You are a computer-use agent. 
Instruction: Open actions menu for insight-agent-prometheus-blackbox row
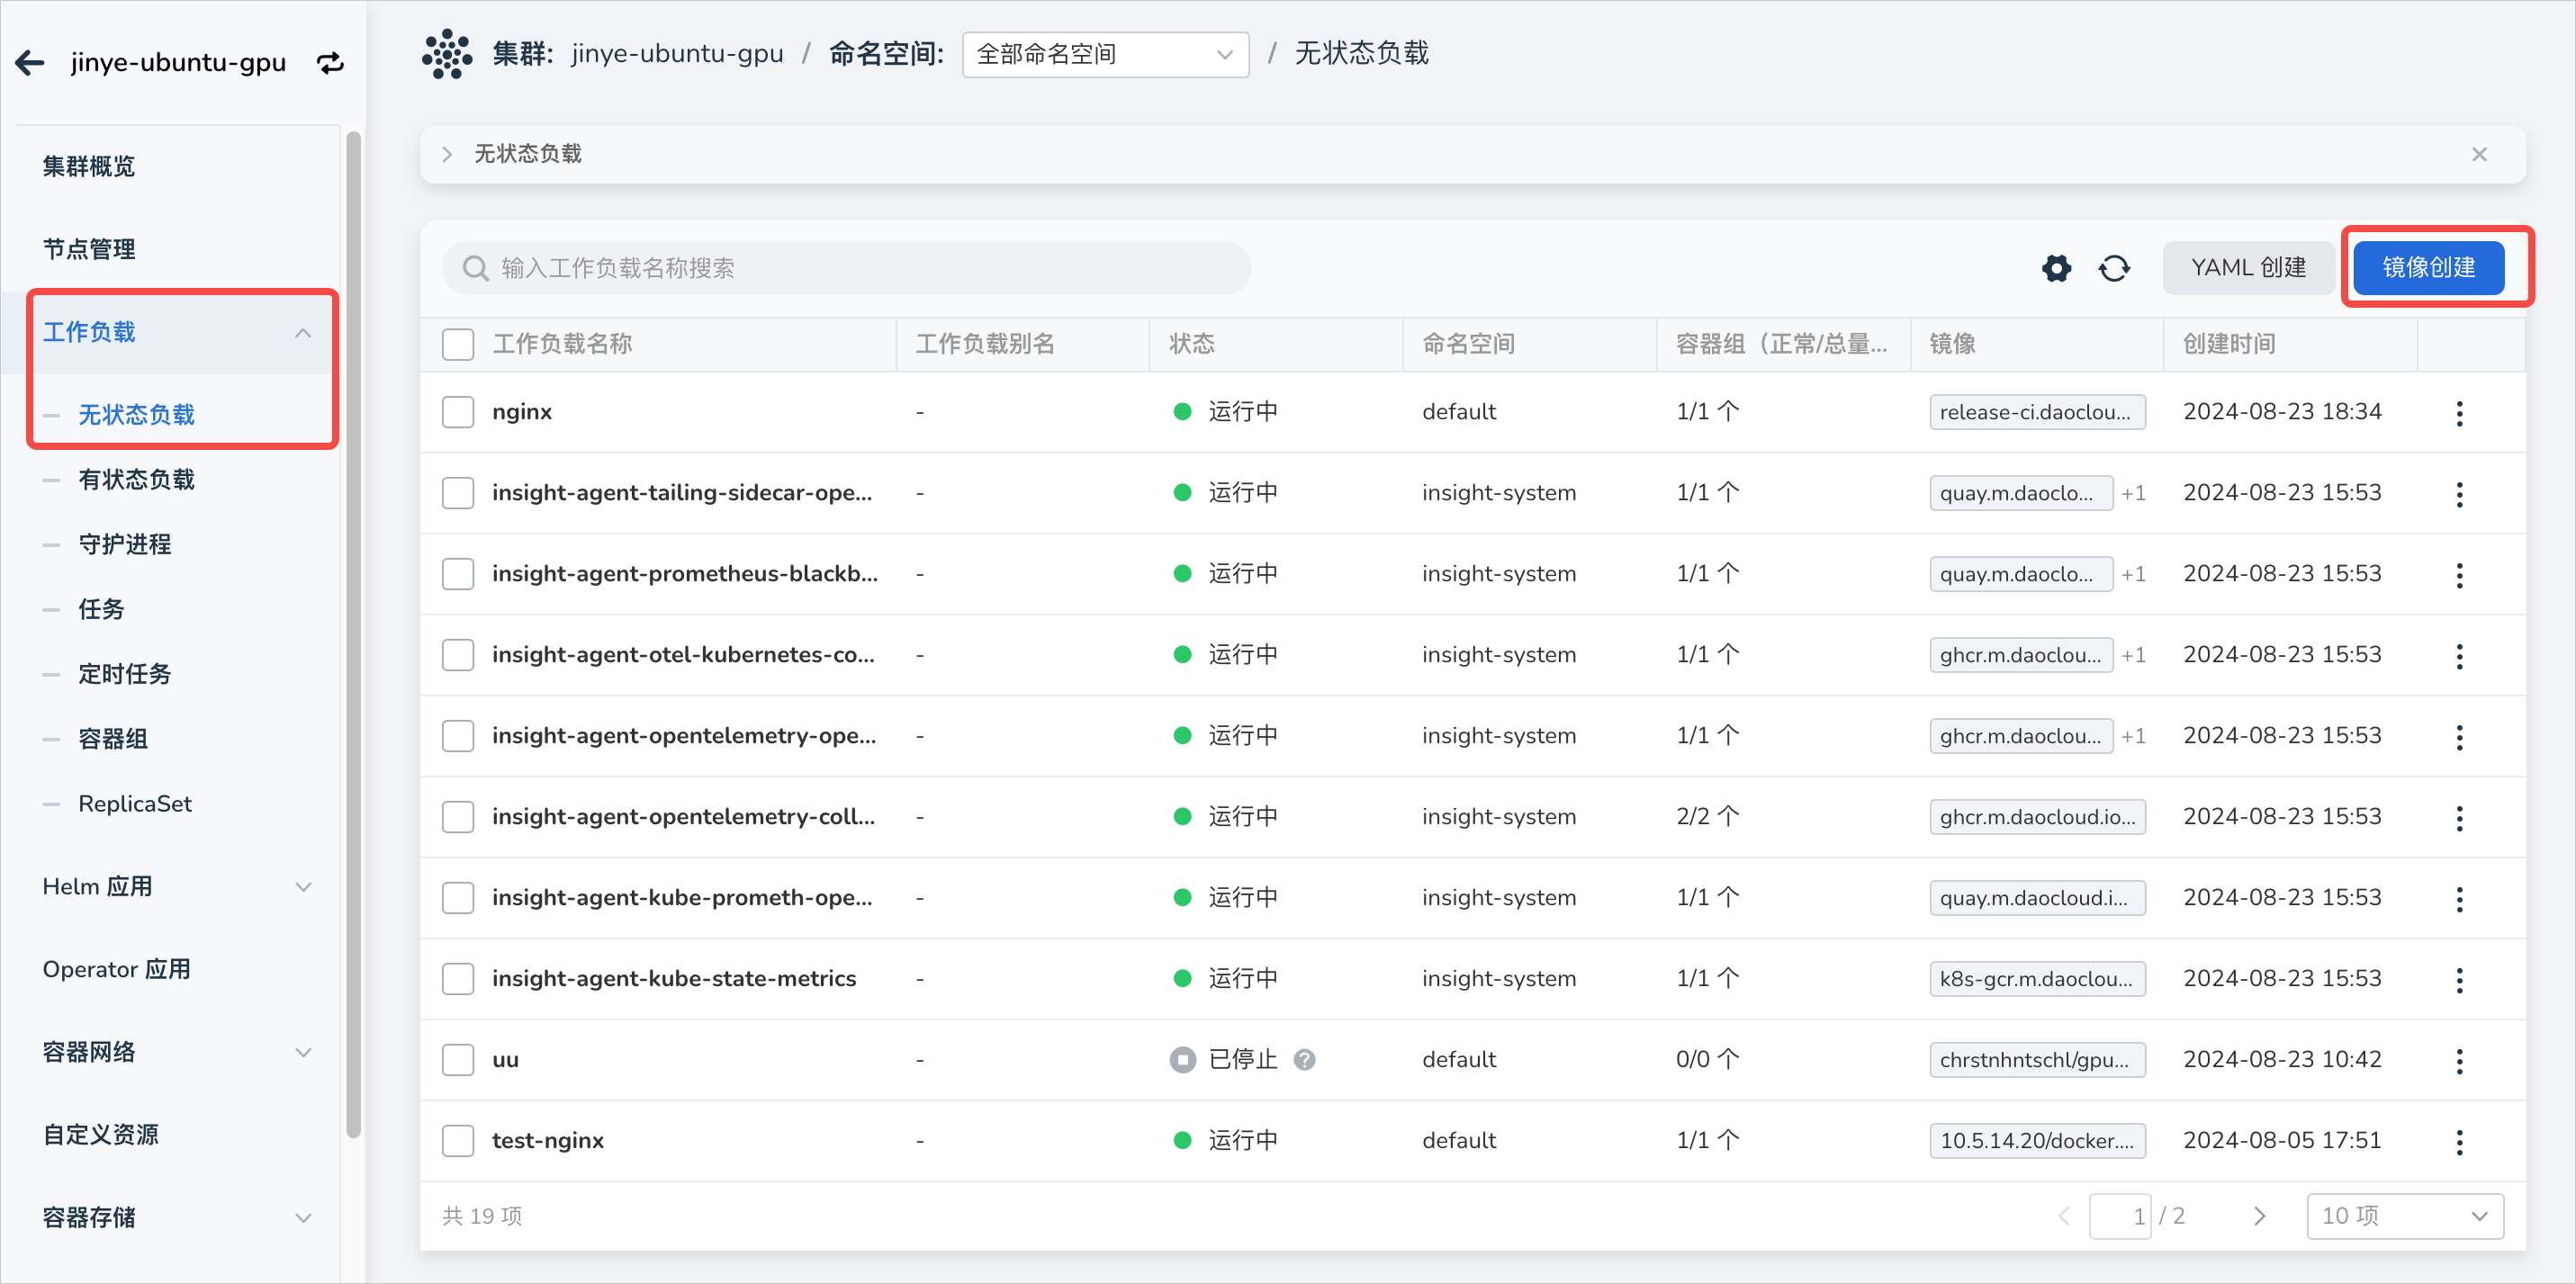click(2459, 574)
